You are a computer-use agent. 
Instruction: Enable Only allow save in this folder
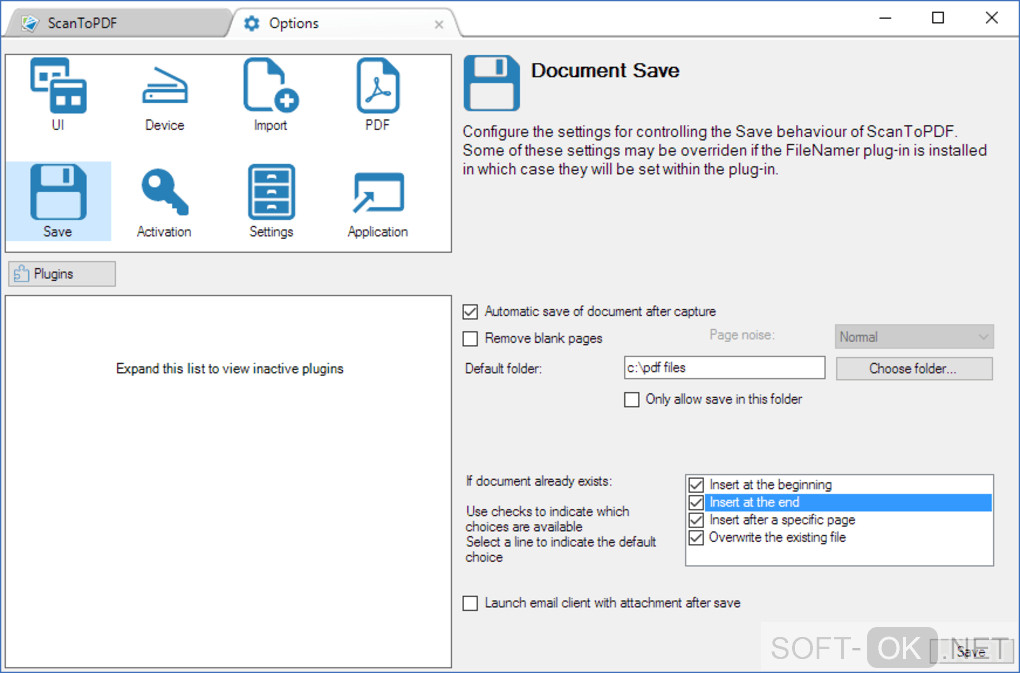pos(632,399)
